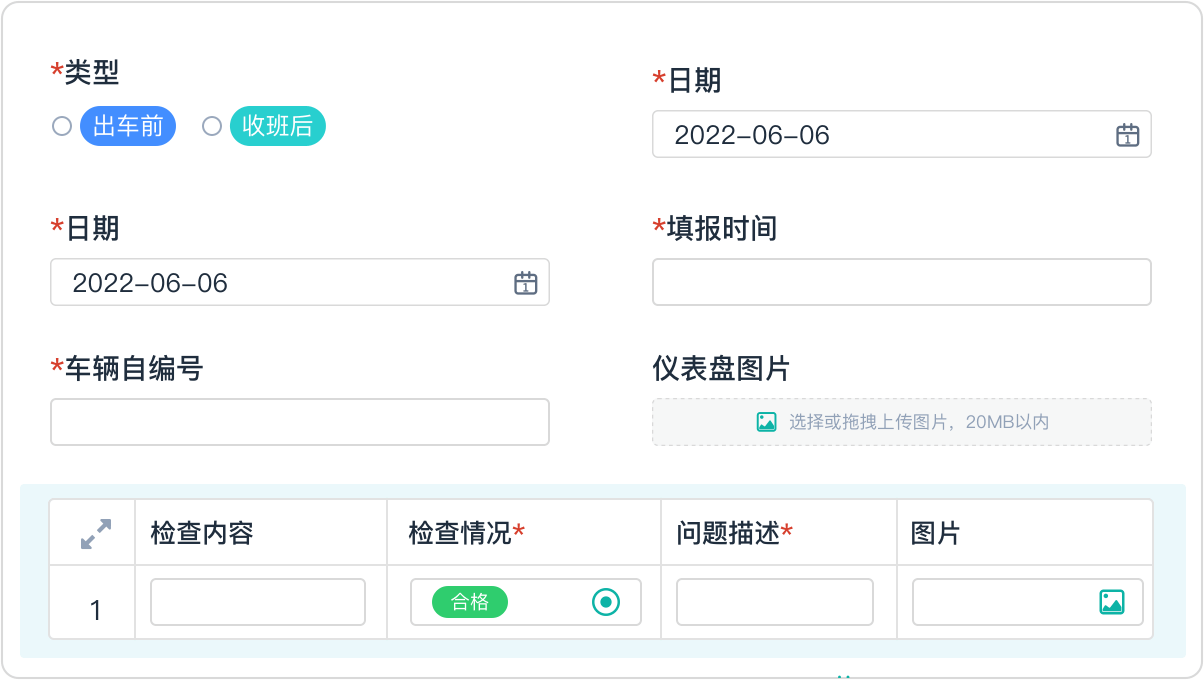Focus the 填报时间 input field
The width and height of the screenshot is (1204, 680).
point(901,282)
